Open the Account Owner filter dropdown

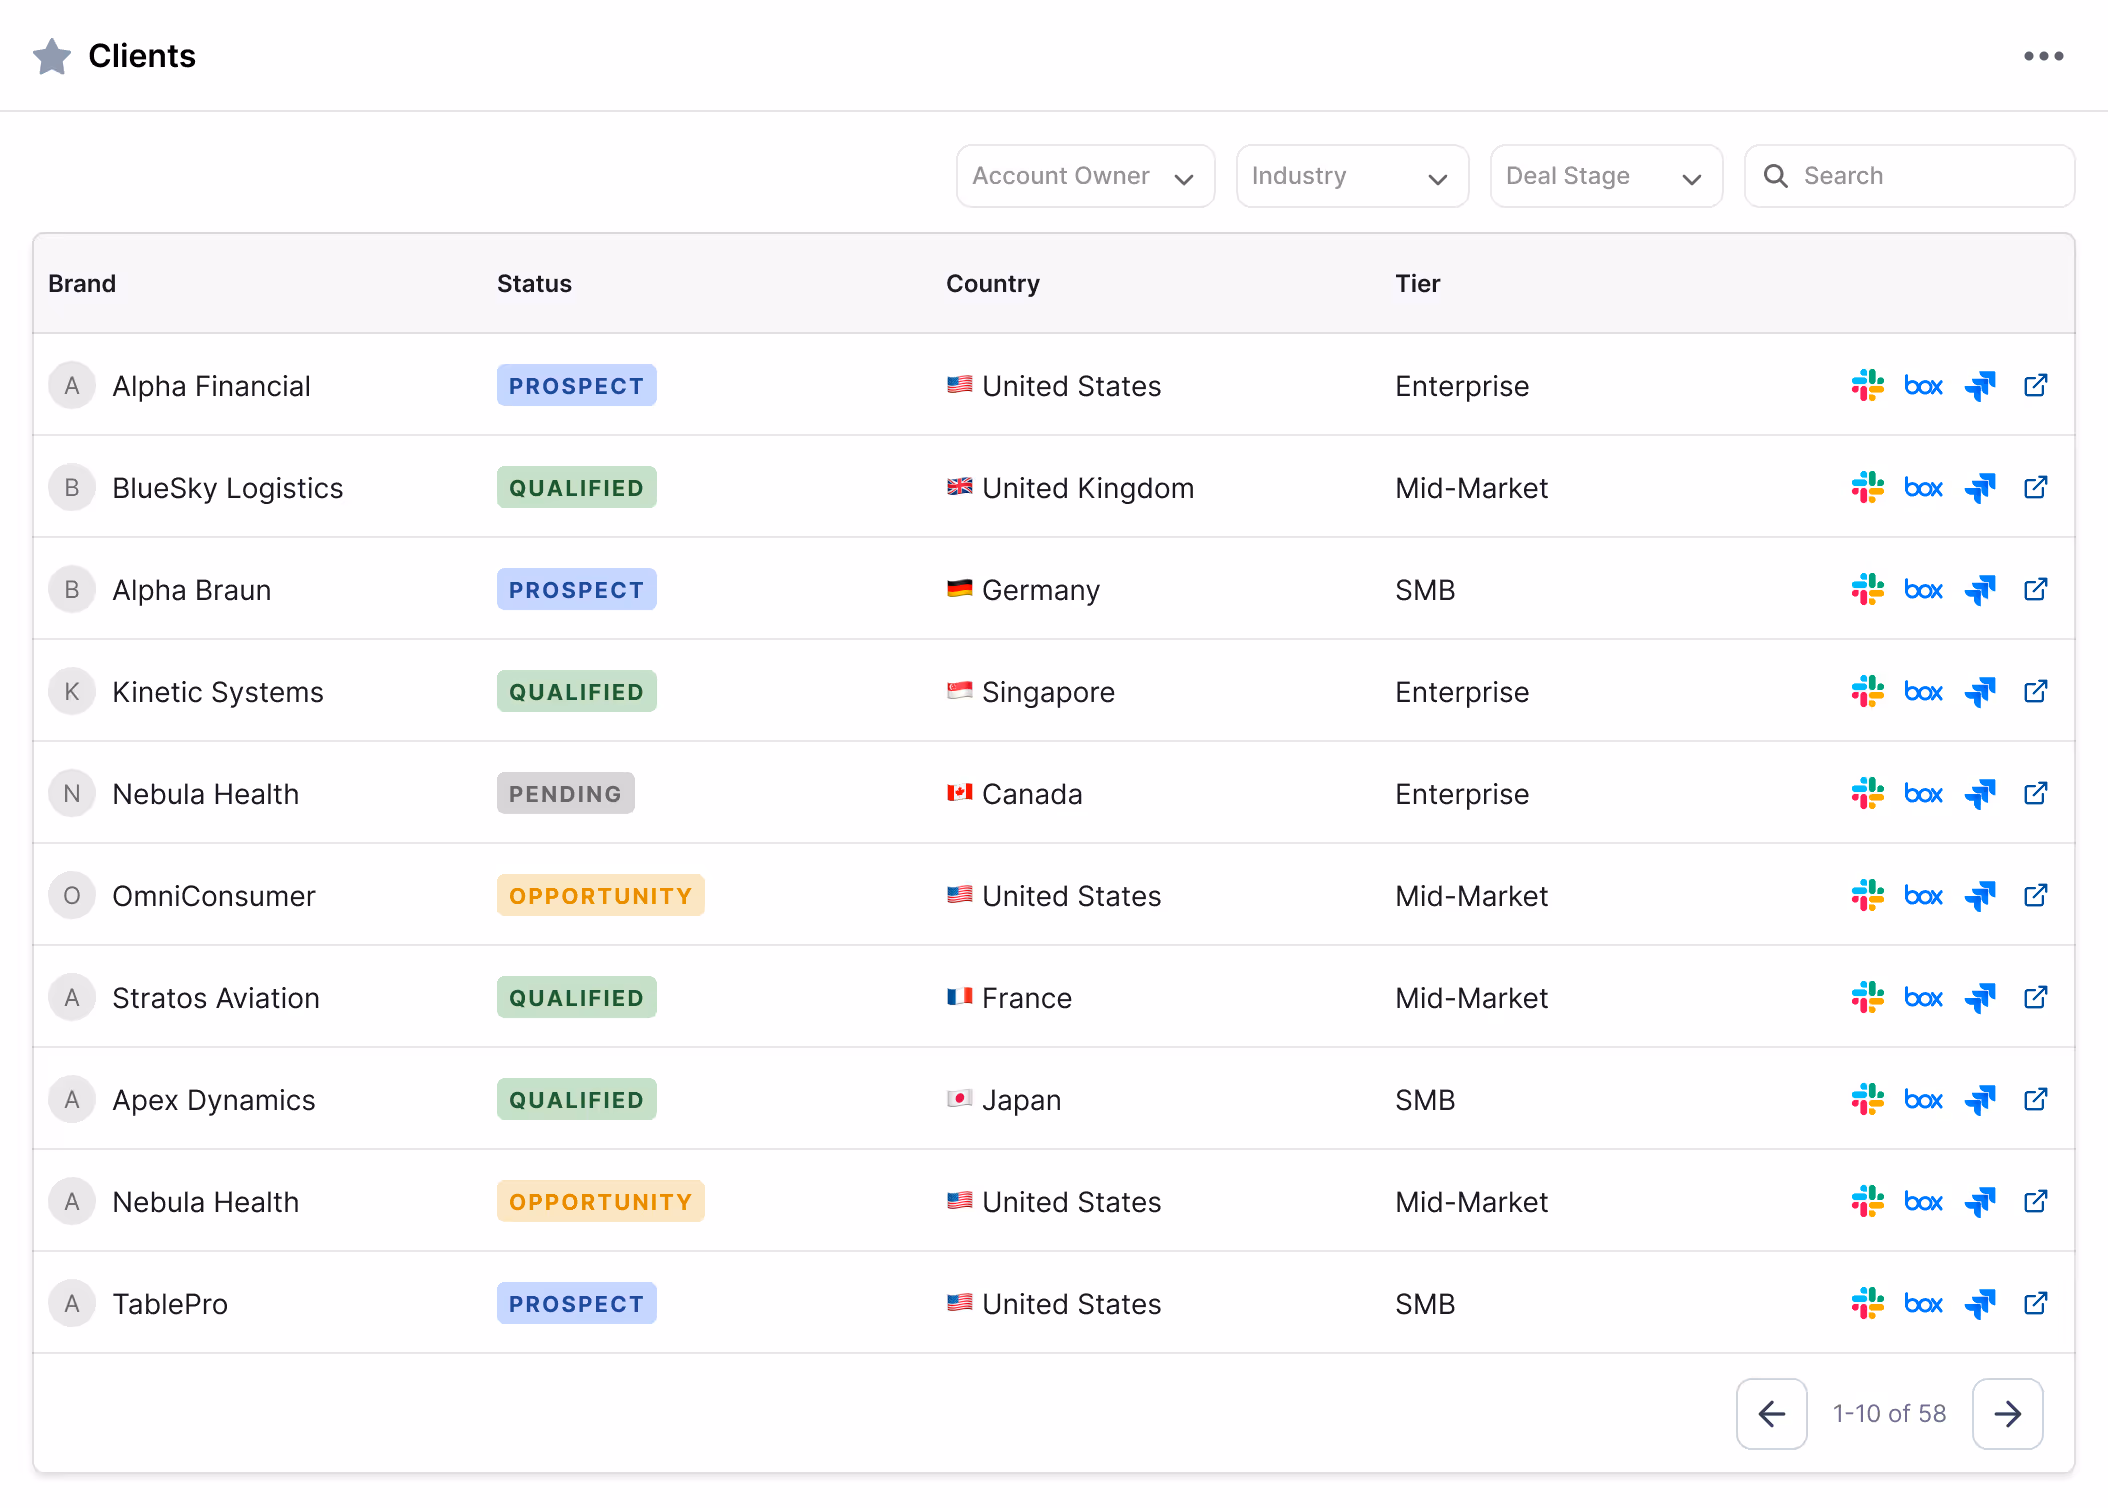click(x=1084, y=175)
